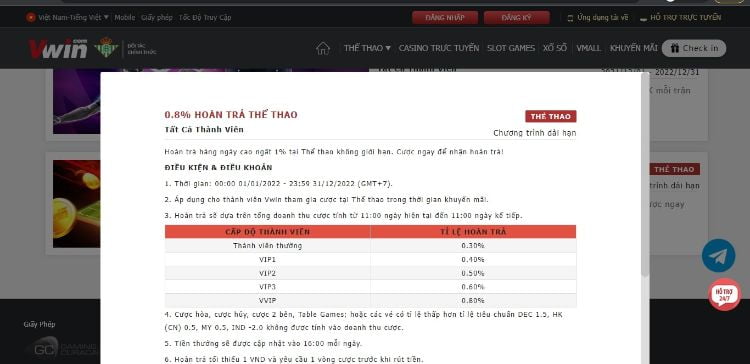Open the app download phone icon
Screen dimensions: 750x364
tap(570, 18)
